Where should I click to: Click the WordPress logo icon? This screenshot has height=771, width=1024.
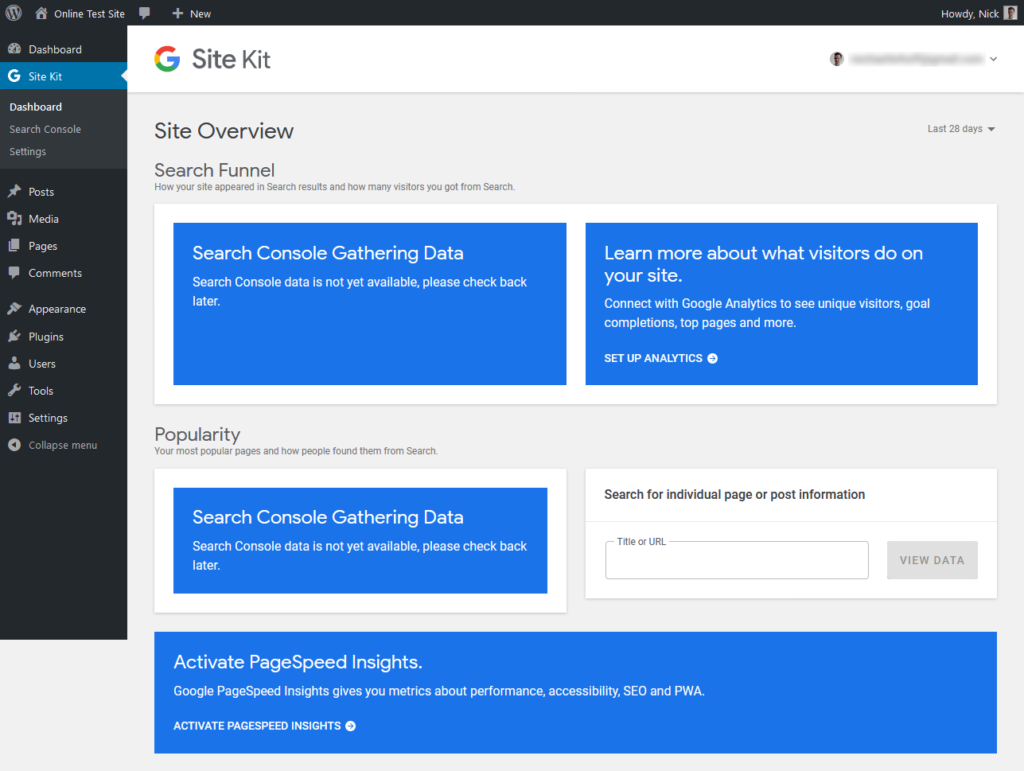click(14, 13)
